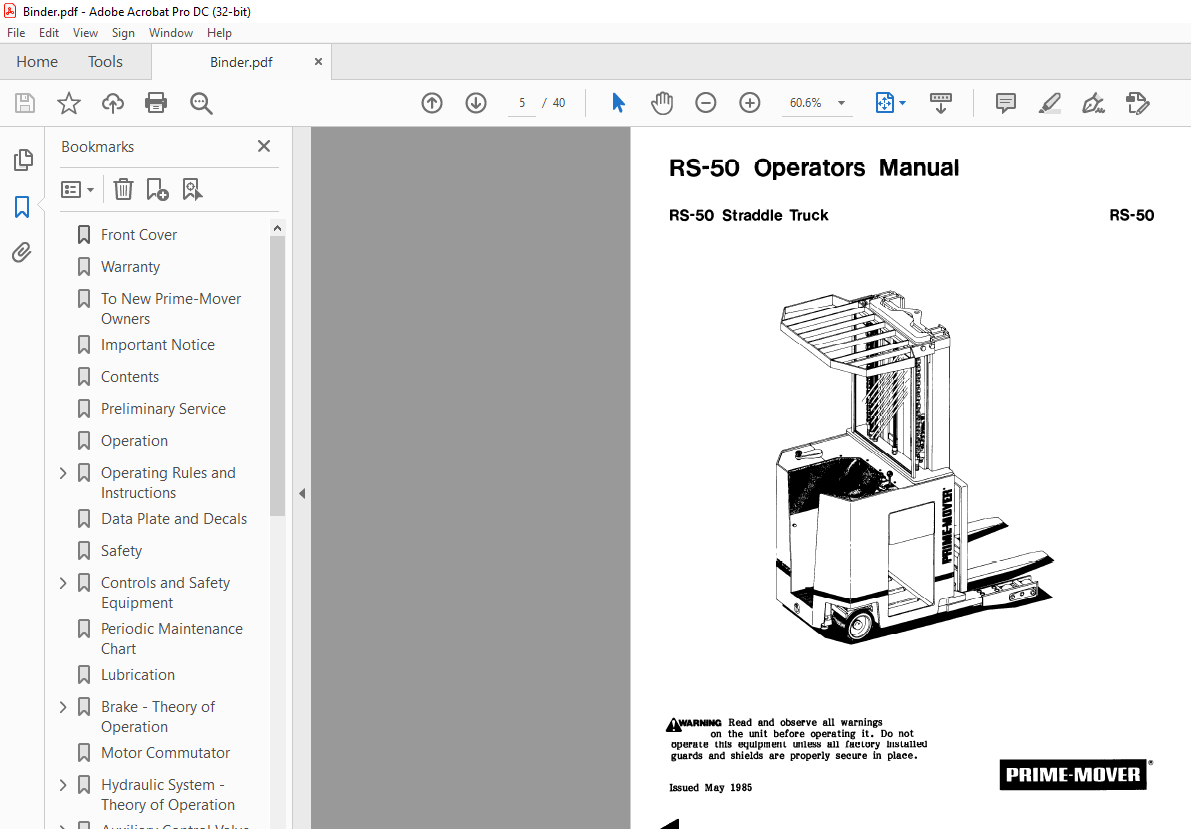Zoom out with minus icon

pyautogui.click(x=706, y=103)
